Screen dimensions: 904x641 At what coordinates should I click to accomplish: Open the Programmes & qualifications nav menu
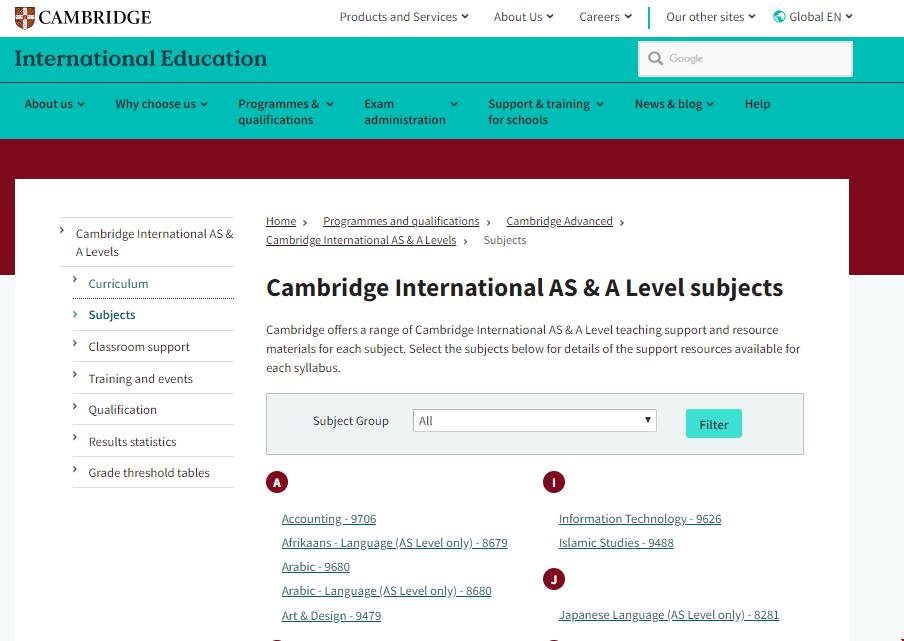pos(285,111)
